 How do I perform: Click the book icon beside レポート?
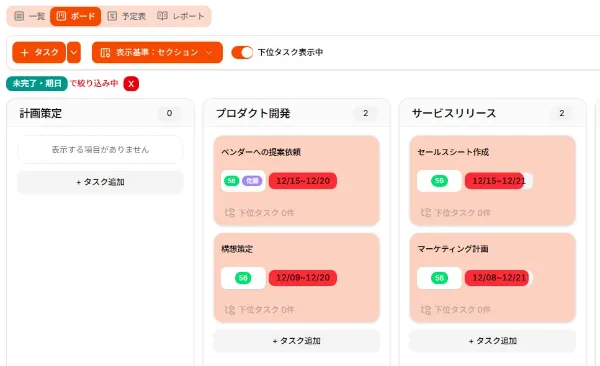pos(162,16)
